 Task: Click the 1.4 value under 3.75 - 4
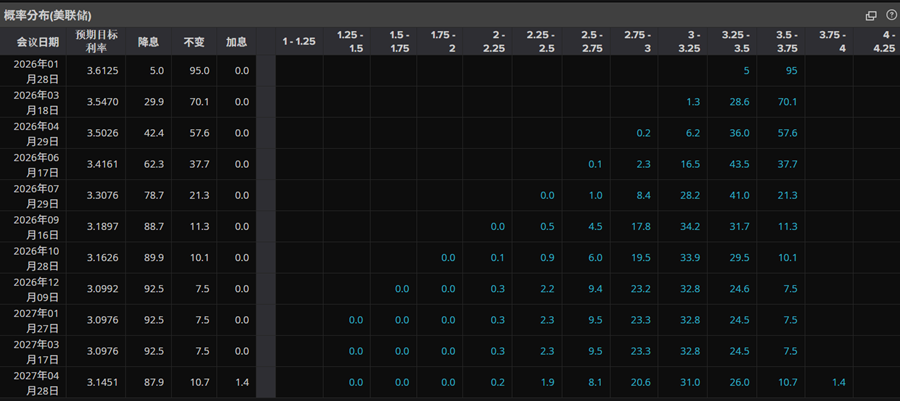pos(839,382)
